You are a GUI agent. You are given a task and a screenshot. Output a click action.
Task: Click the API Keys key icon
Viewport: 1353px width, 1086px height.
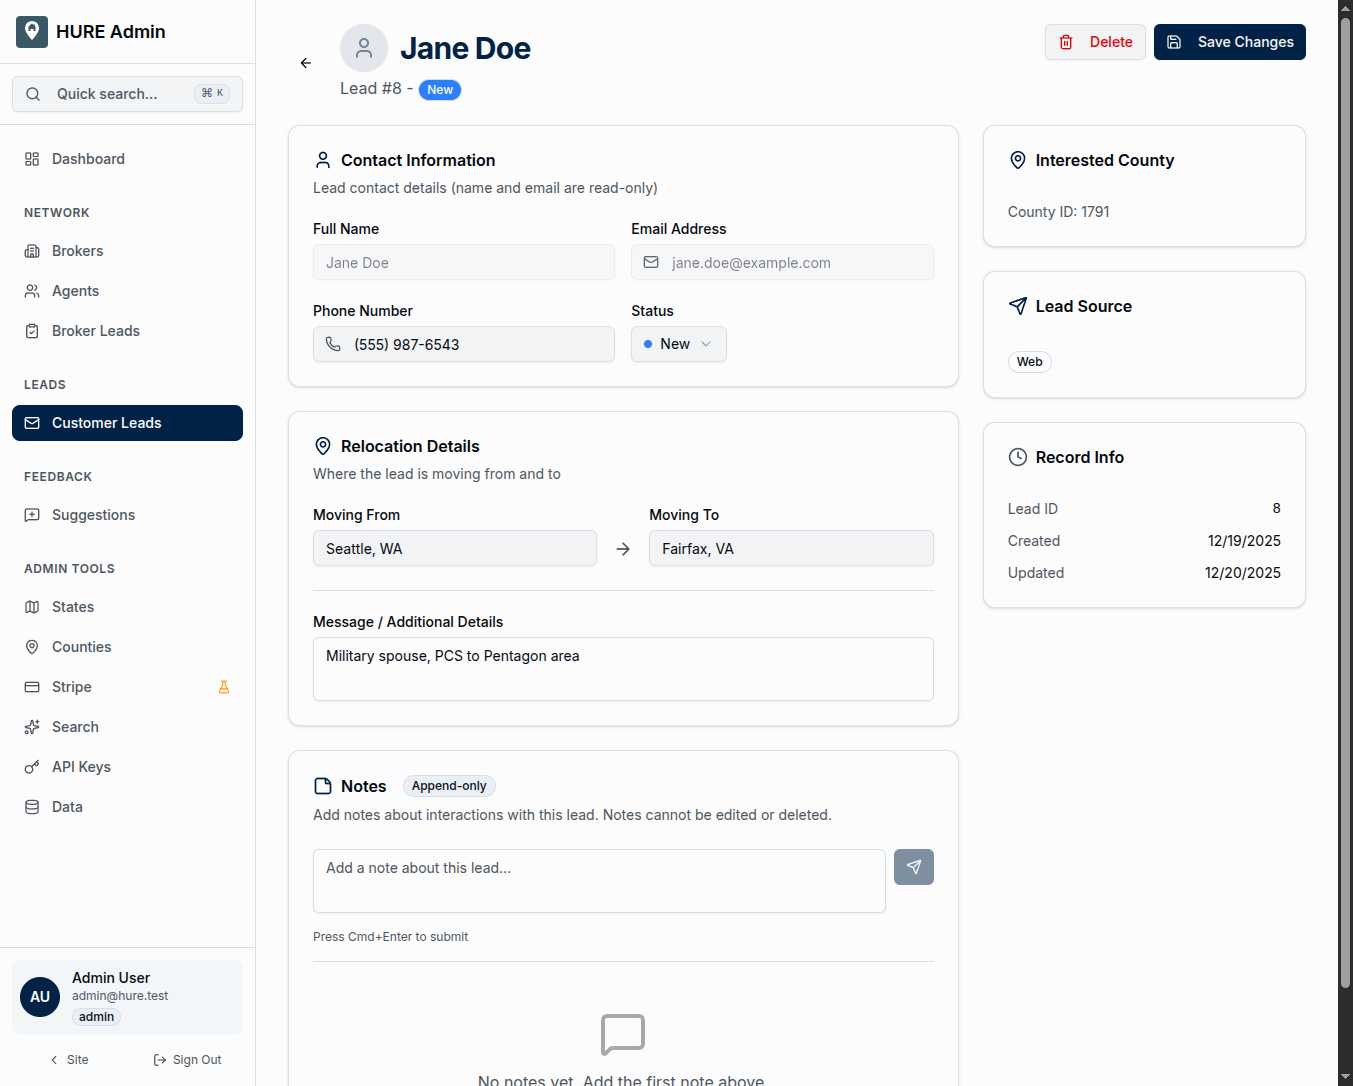click(x=32, y=767)
